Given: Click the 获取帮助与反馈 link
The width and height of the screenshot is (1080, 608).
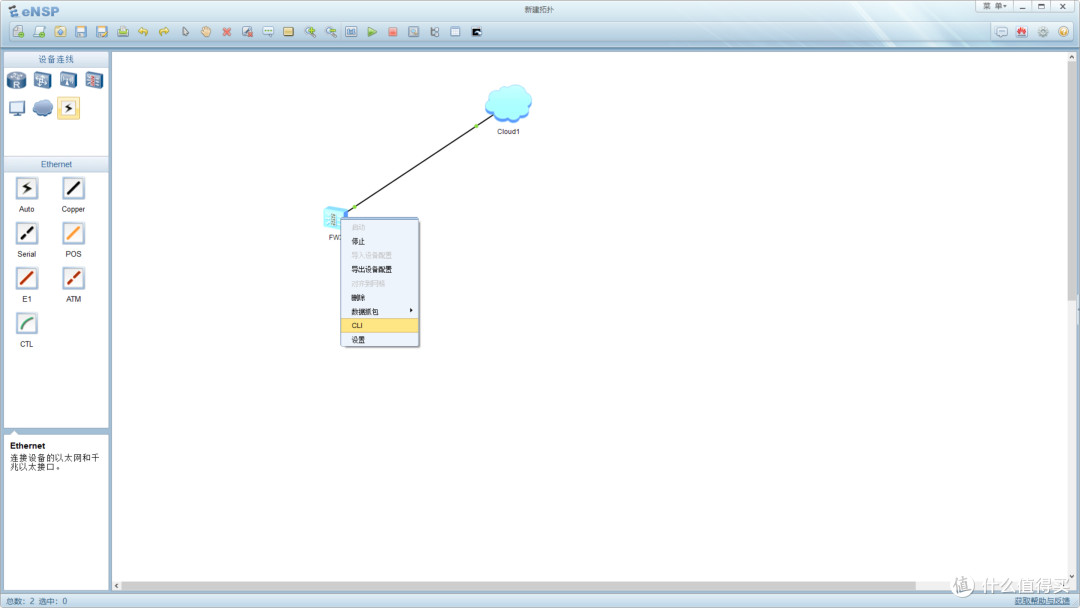Looking at the screenshot, I should [x=1042, y=601].
